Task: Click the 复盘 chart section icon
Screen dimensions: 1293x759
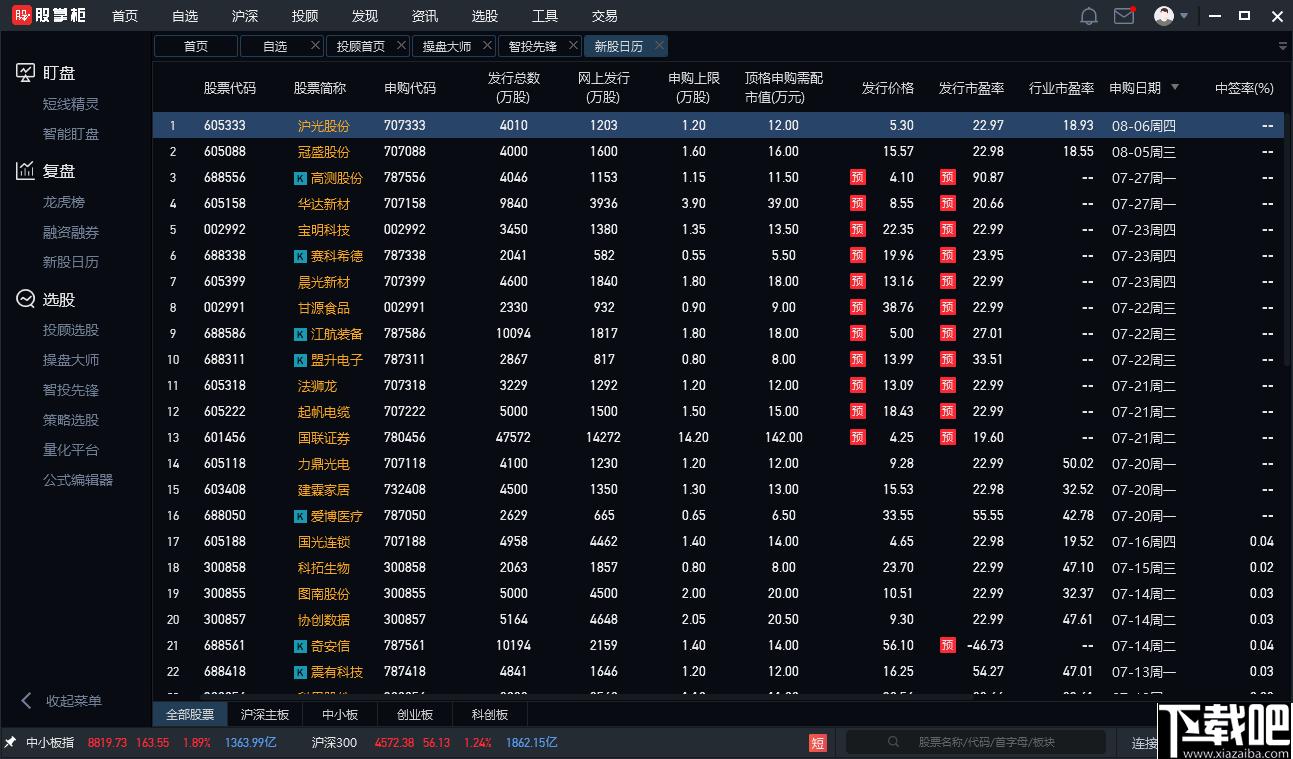Action: pyautogui.click(x=25, y=171)
